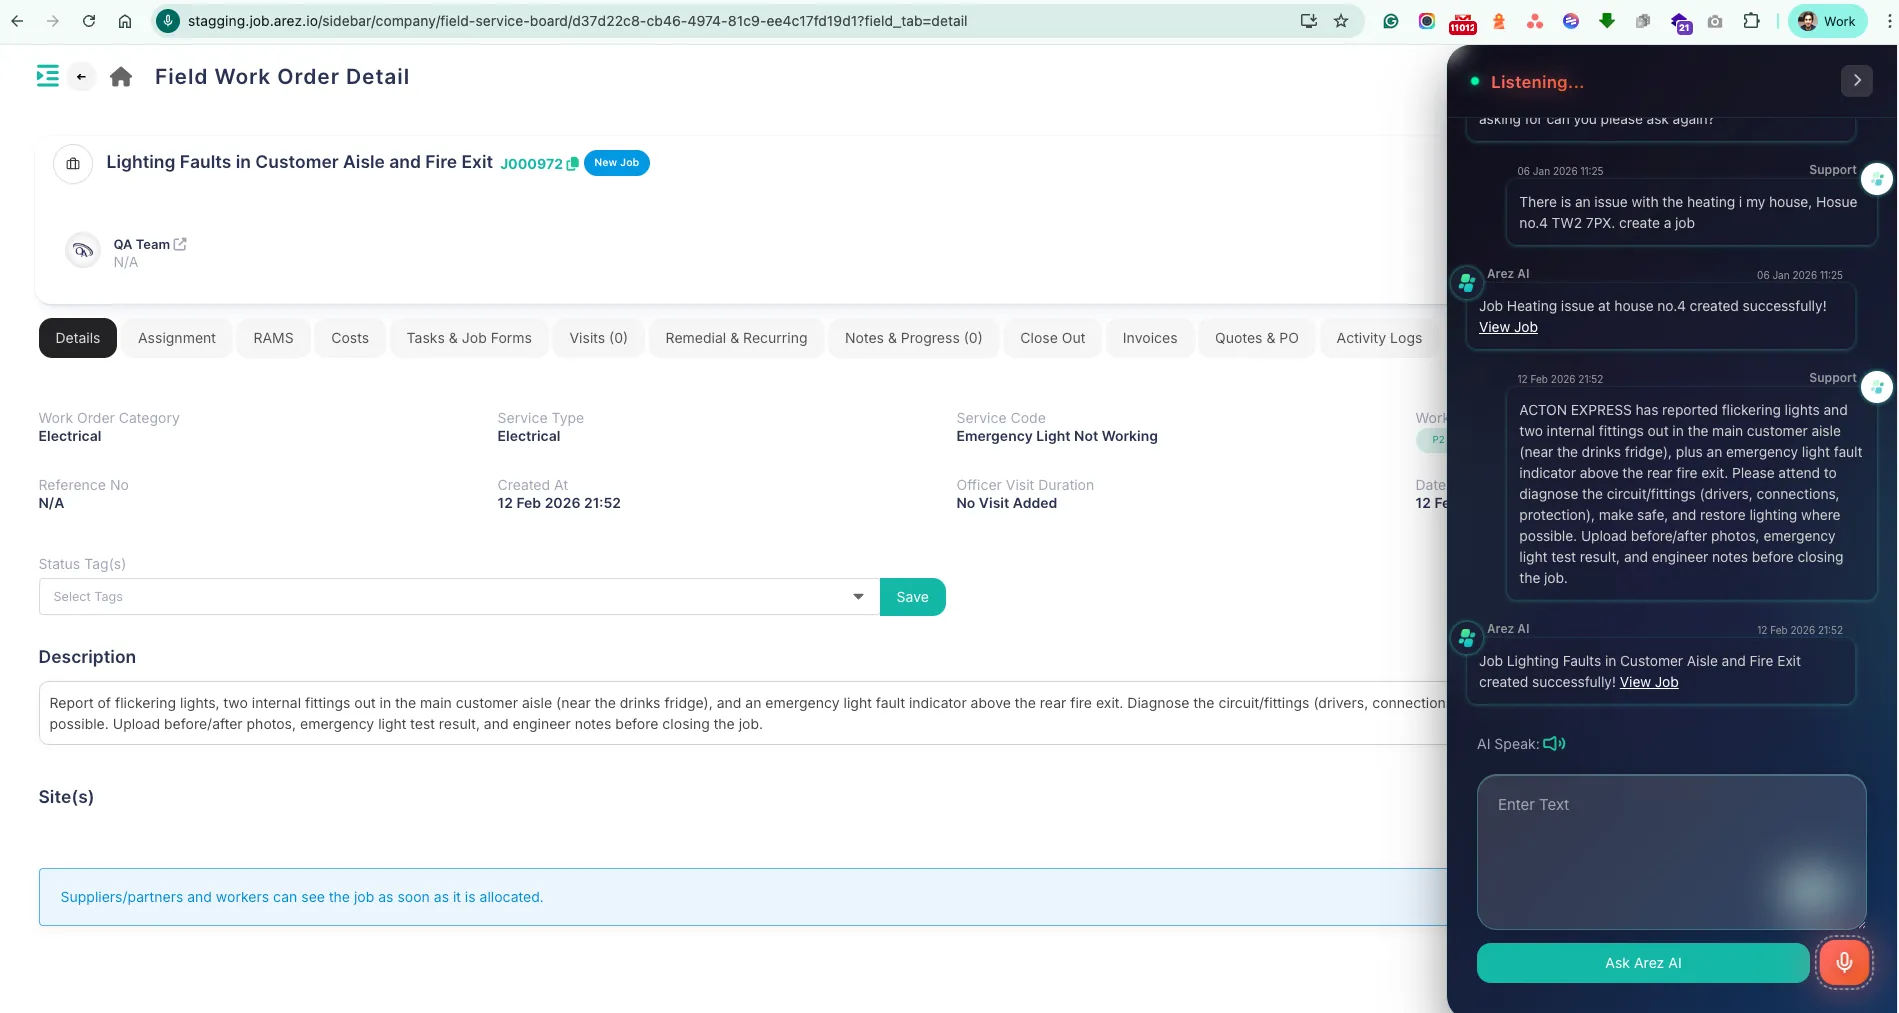Copy job number J000972

click(572, 164)
